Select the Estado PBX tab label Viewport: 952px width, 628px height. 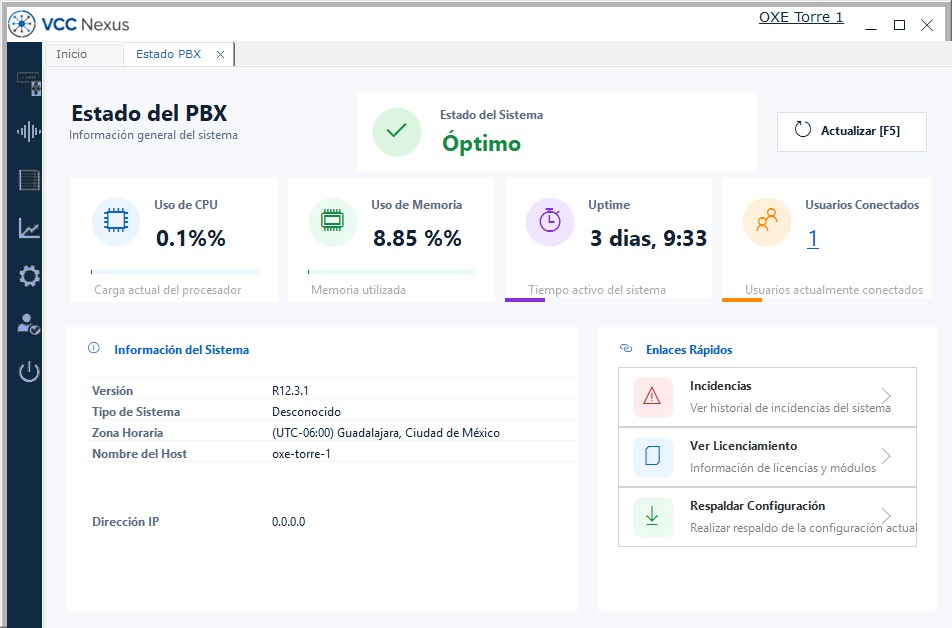168,54
